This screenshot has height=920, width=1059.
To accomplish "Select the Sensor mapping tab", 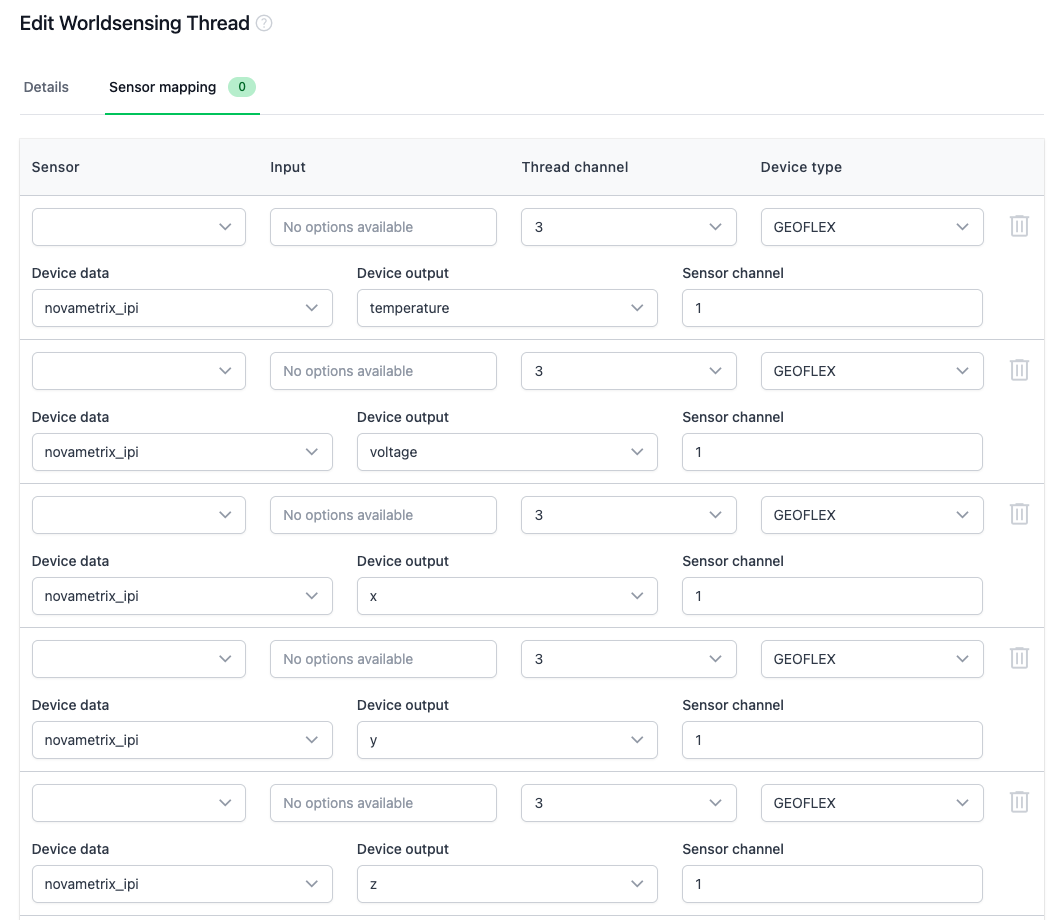I will click(x=162, y=87).
